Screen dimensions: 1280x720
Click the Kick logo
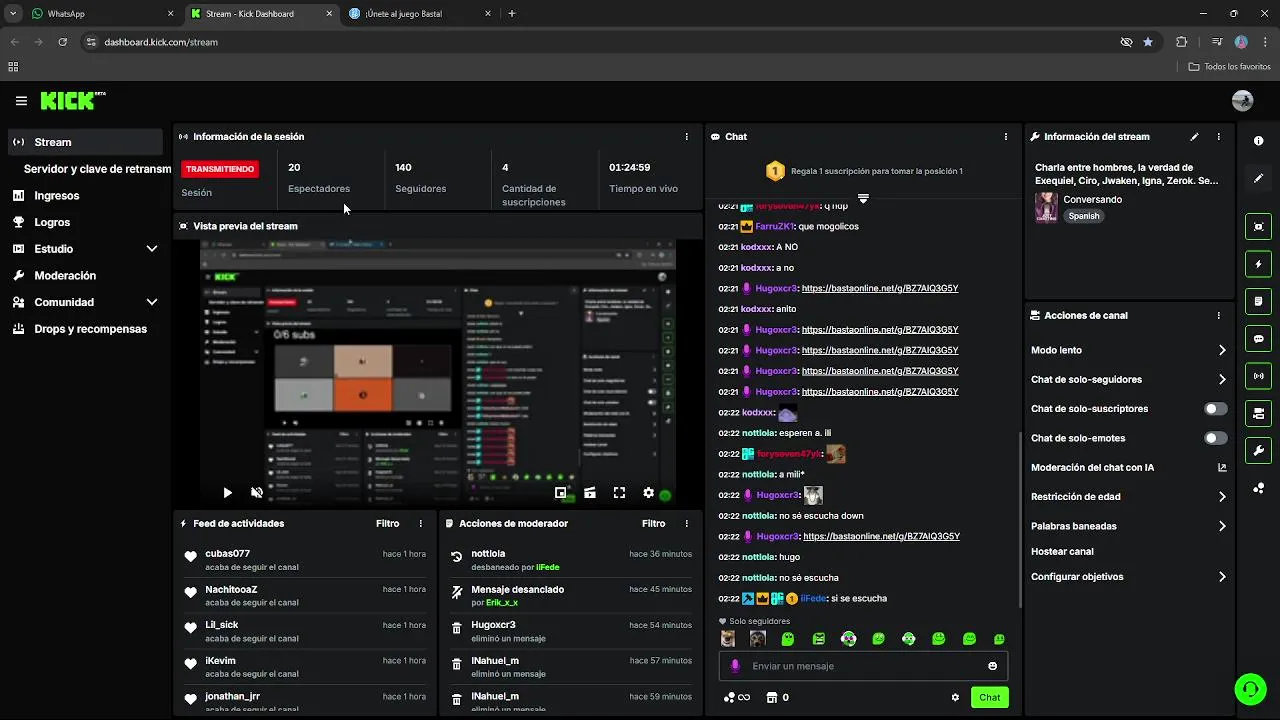[73, 100]
